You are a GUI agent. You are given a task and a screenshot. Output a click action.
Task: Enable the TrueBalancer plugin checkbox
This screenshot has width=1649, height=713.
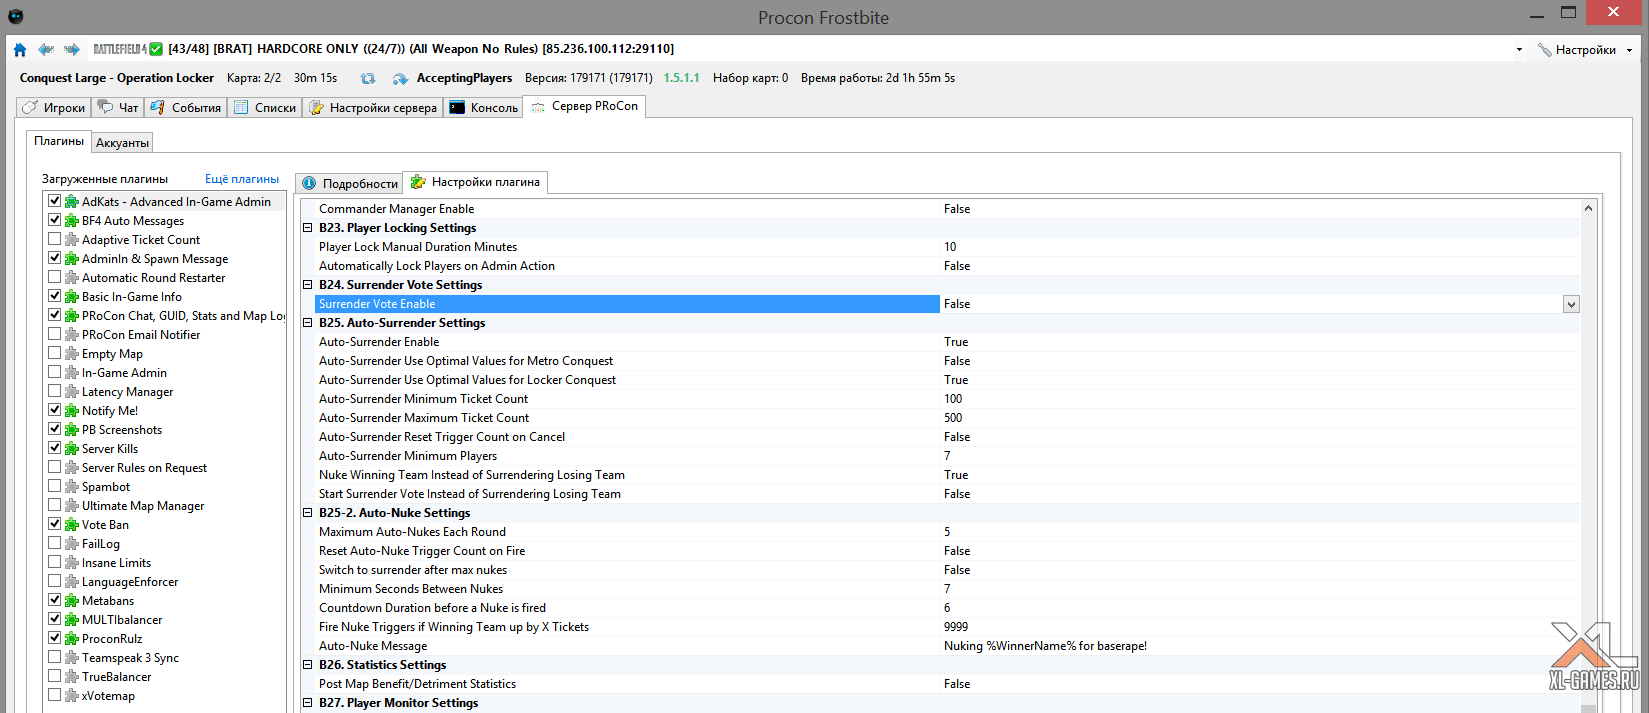tap(55, 676)
